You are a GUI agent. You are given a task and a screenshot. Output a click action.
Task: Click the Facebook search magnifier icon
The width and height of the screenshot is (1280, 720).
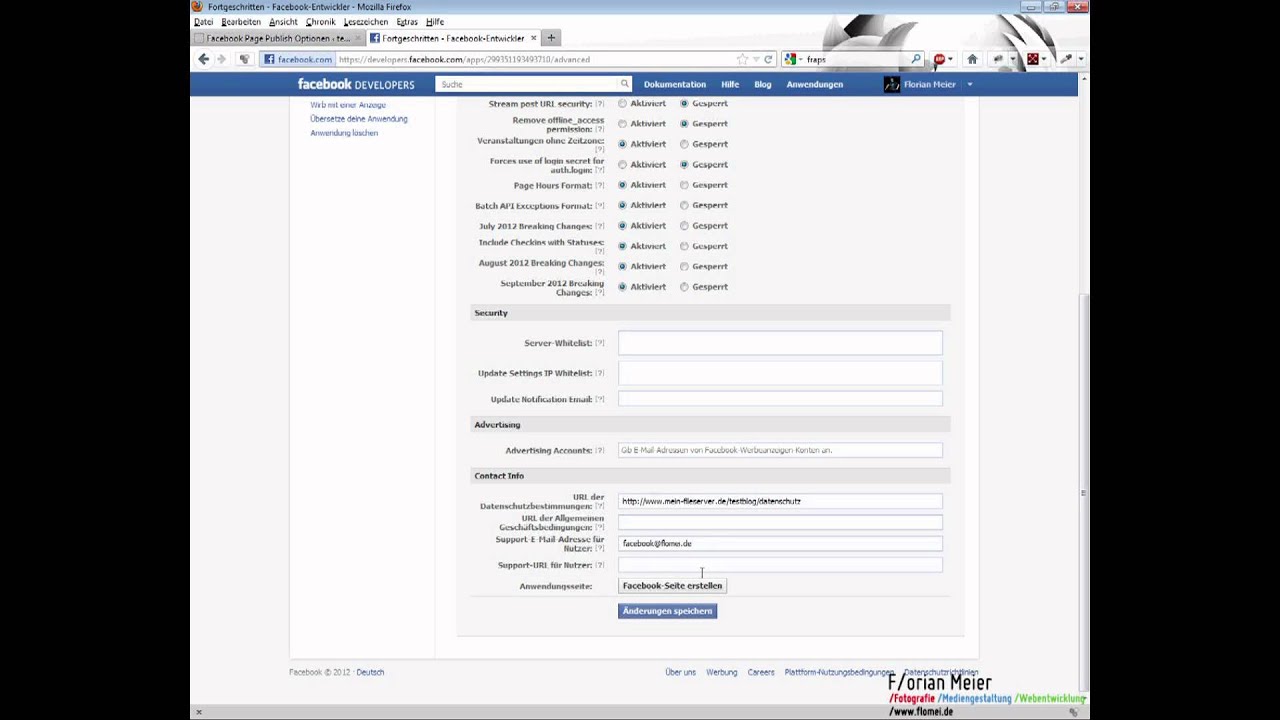click(625, 84)
